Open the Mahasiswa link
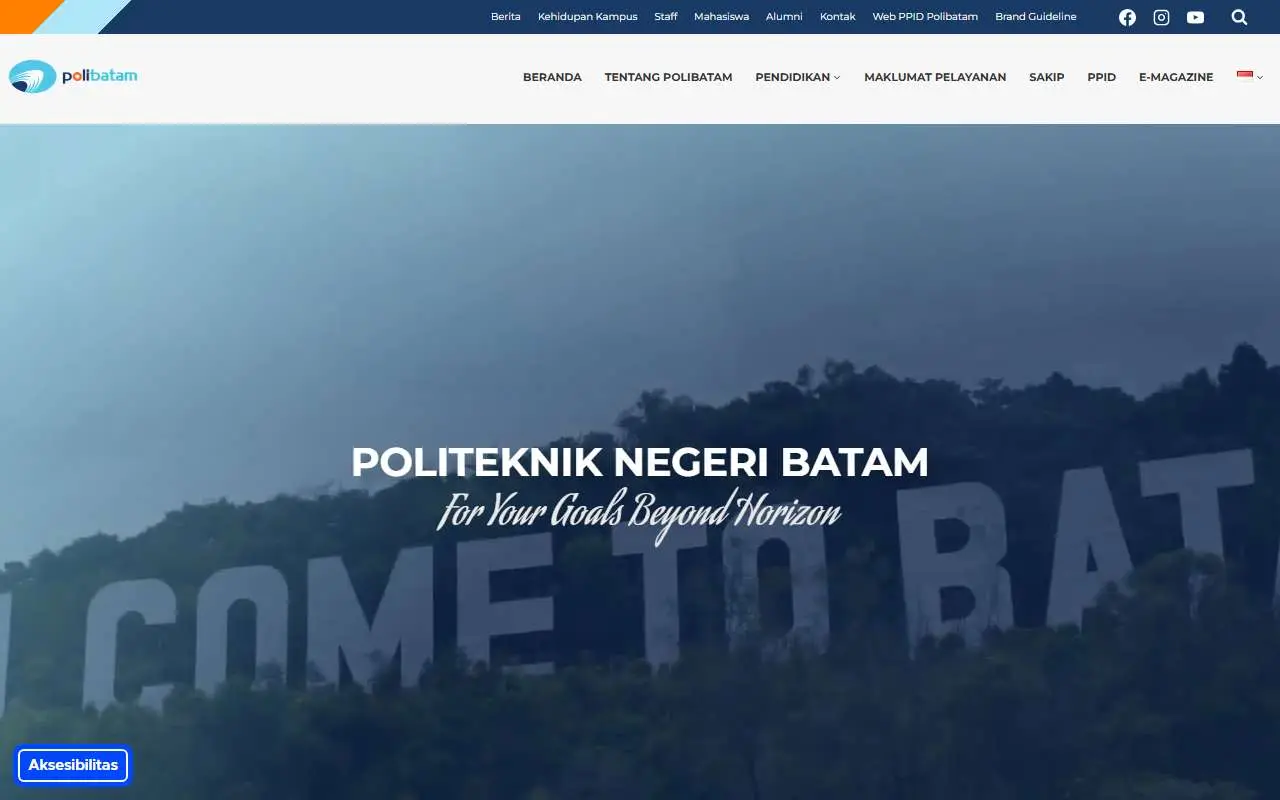 click(x=722, y=17)
